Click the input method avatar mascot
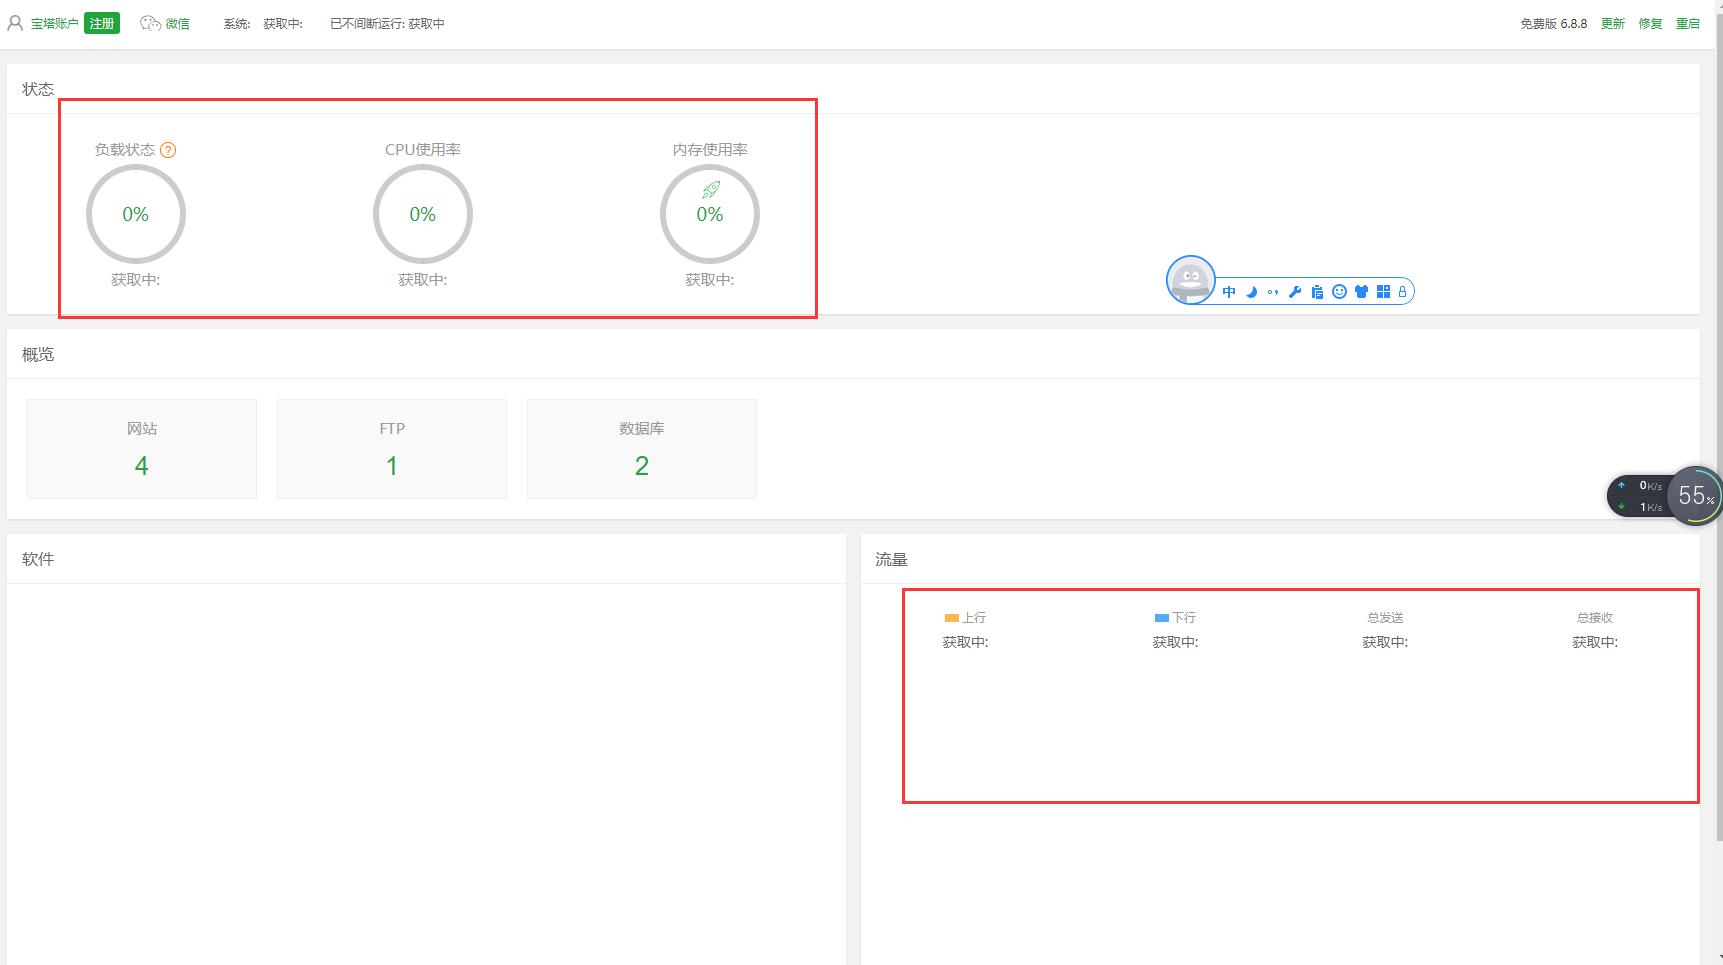Screen dimensions: 1723x965 coord(1190,280)
